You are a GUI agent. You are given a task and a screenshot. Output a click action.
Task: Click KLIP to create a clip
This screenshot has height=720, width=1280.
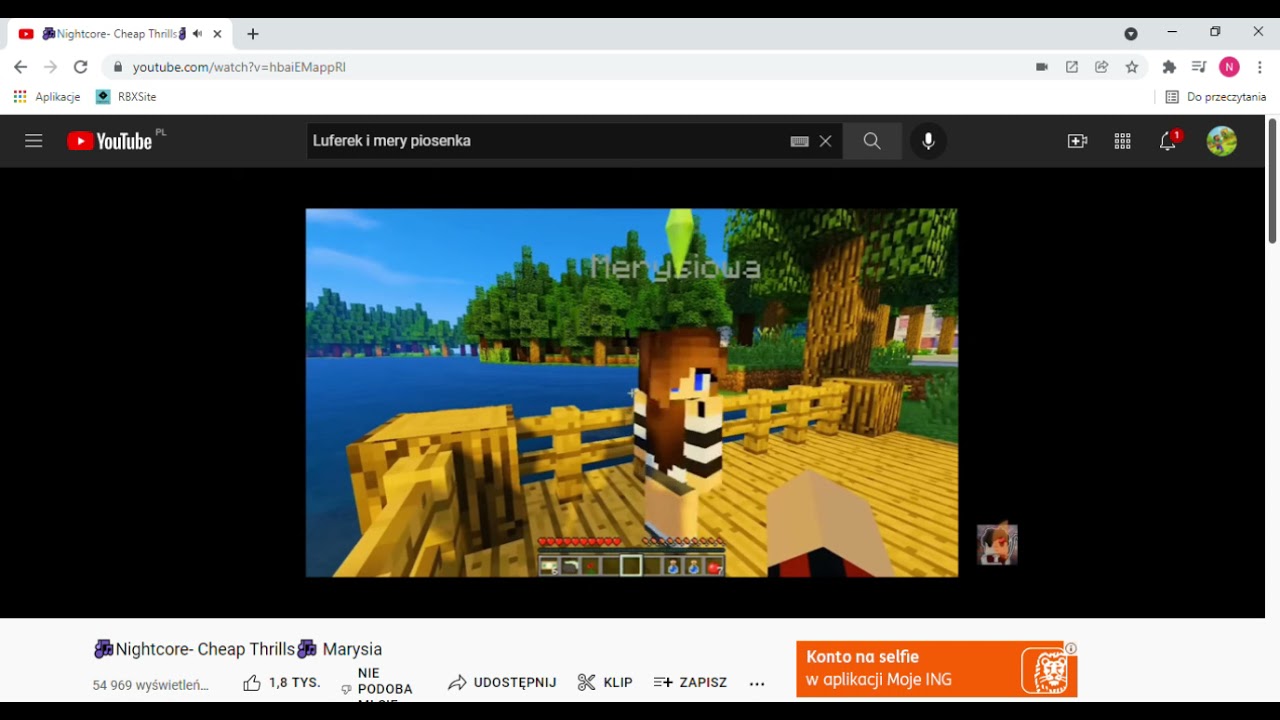point(605,682)
